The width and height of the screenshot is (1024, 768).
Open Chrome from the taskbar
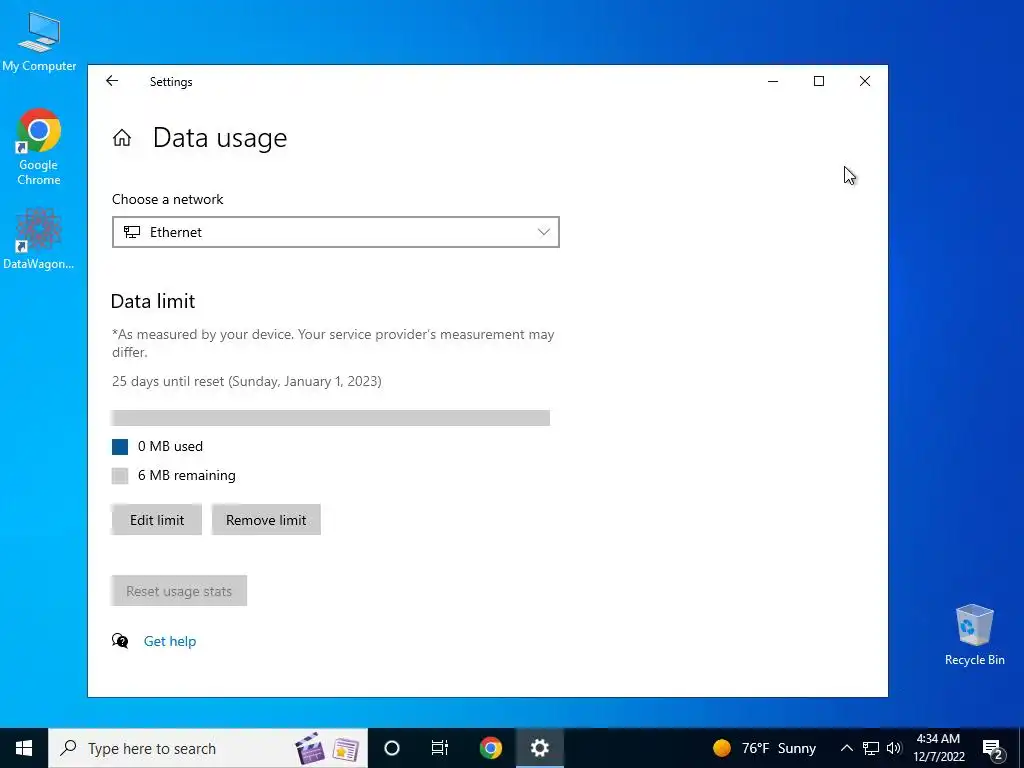(x=490, y=748)
